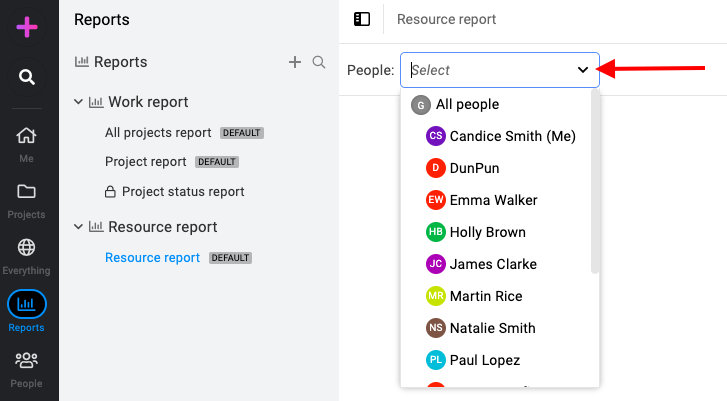Screen dimensions: 727x401
Task: Click the Resource report page title
Action: pos(446,19)
